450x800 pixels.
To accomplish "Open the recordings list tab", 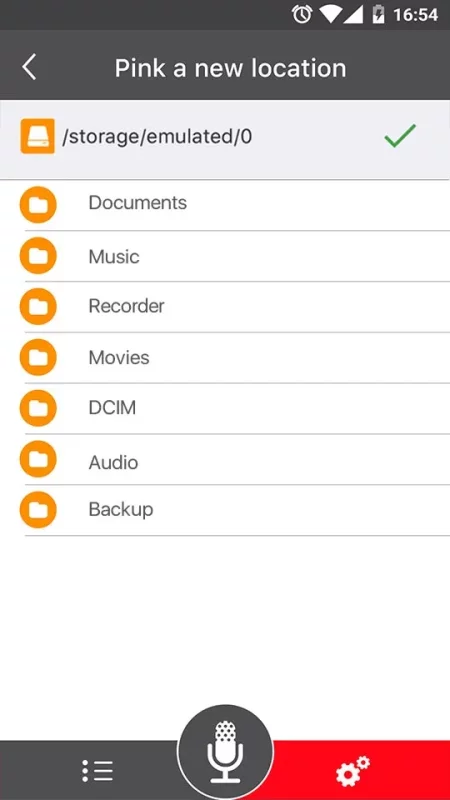I will point(97,770).
